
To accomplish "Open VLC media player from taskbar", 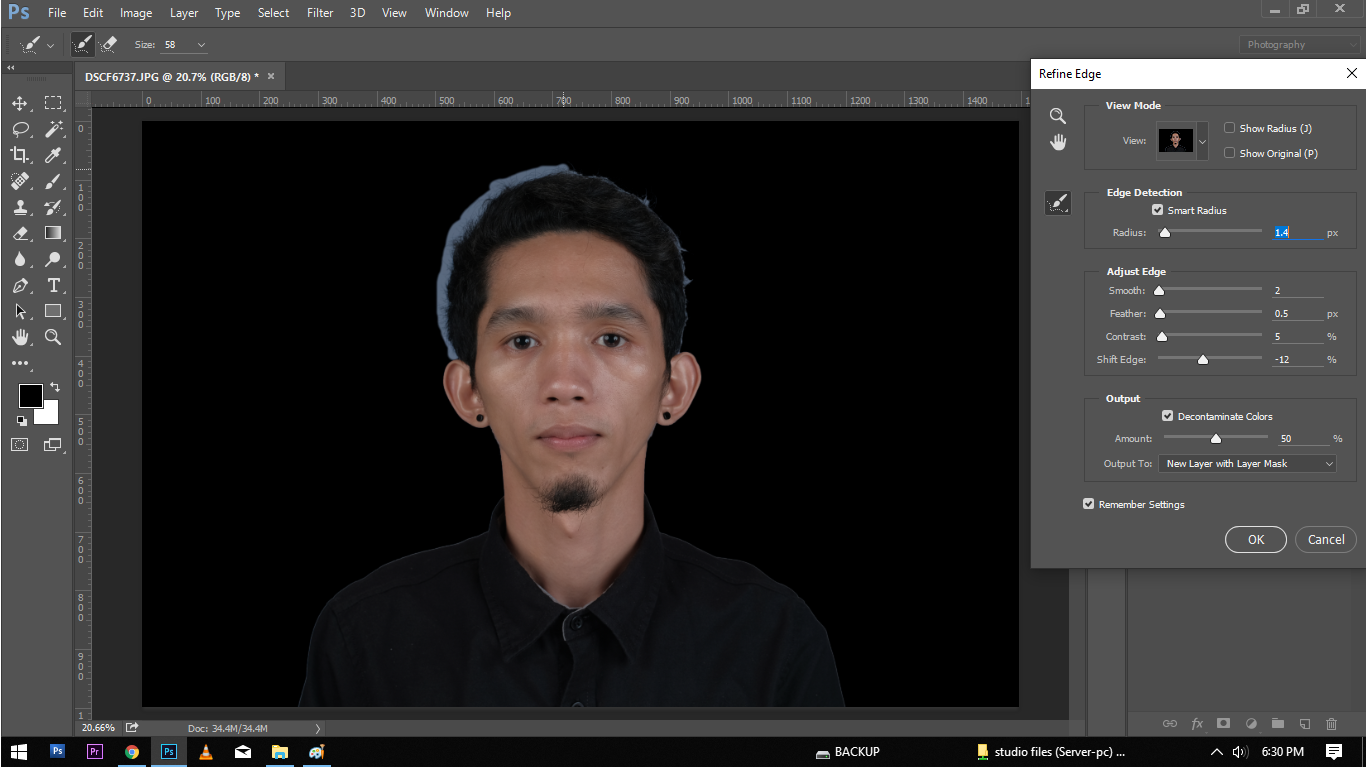I will [x=206, y=752].
